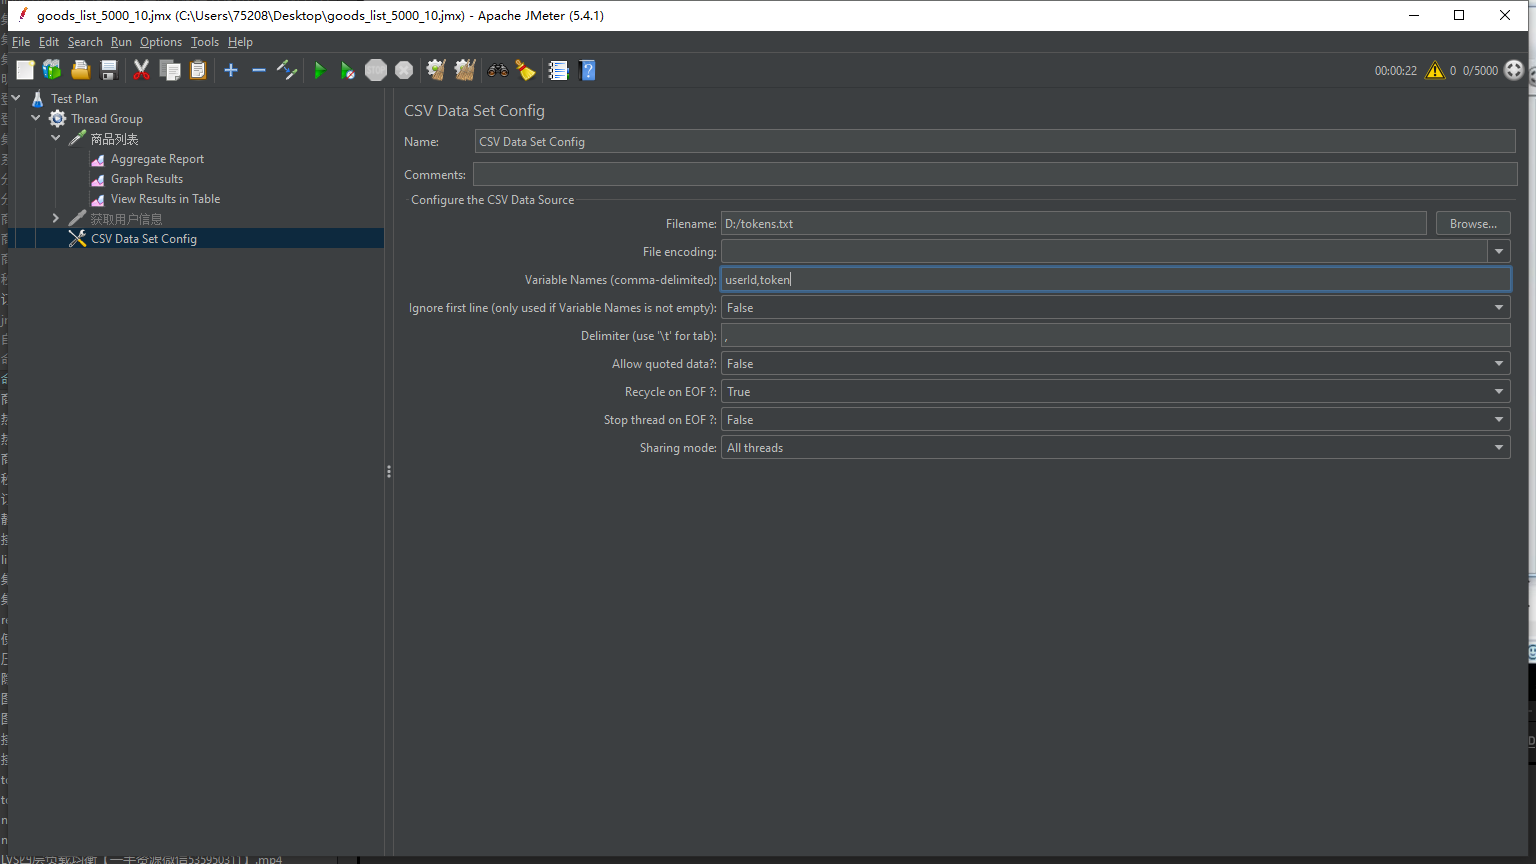Screen dimensions: 1536x864
Task: Open the Function Helper dialog icon
Action: tap(558, 70)
